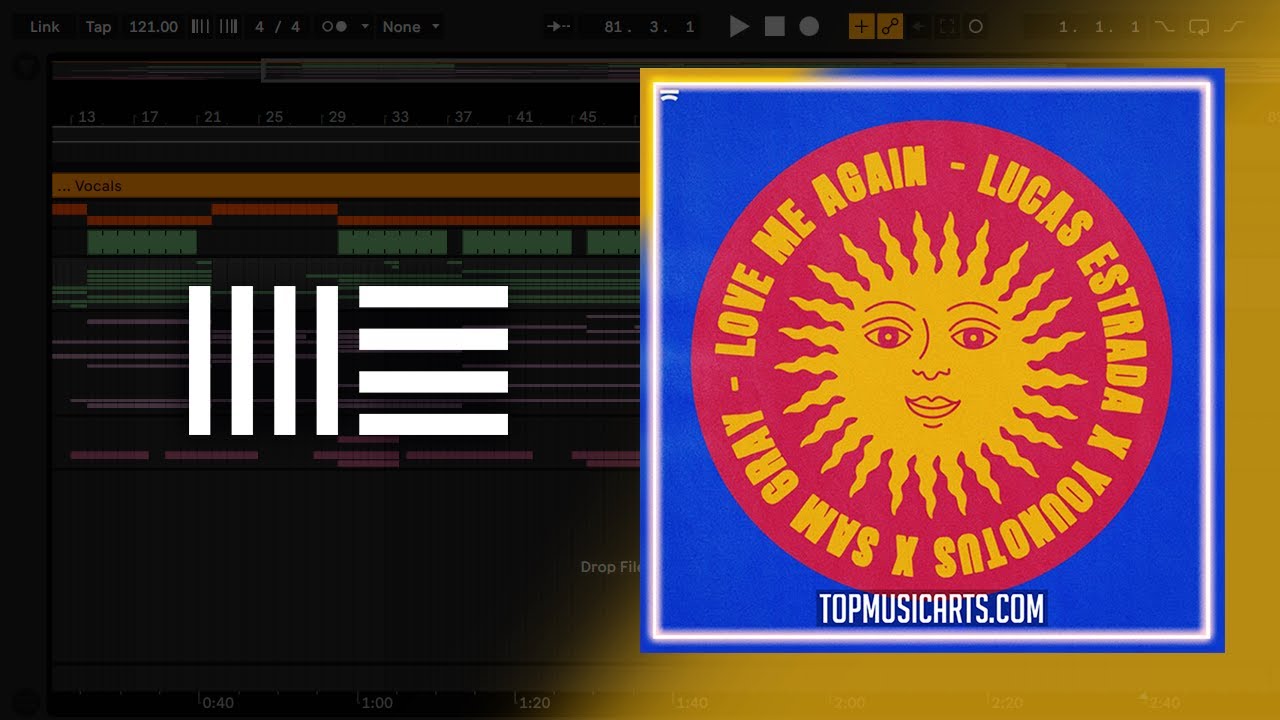Click the 0:40 mark on the time ruler
This screenshot has height=720, width=1280.
click(218, 703)
